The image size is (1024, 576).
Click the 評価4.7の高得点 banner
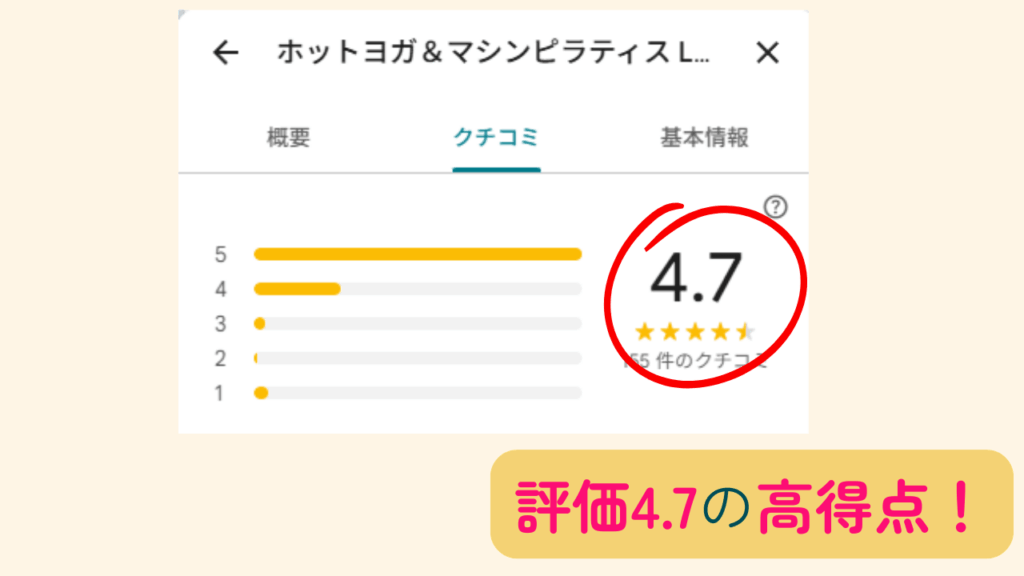(751, 504)
